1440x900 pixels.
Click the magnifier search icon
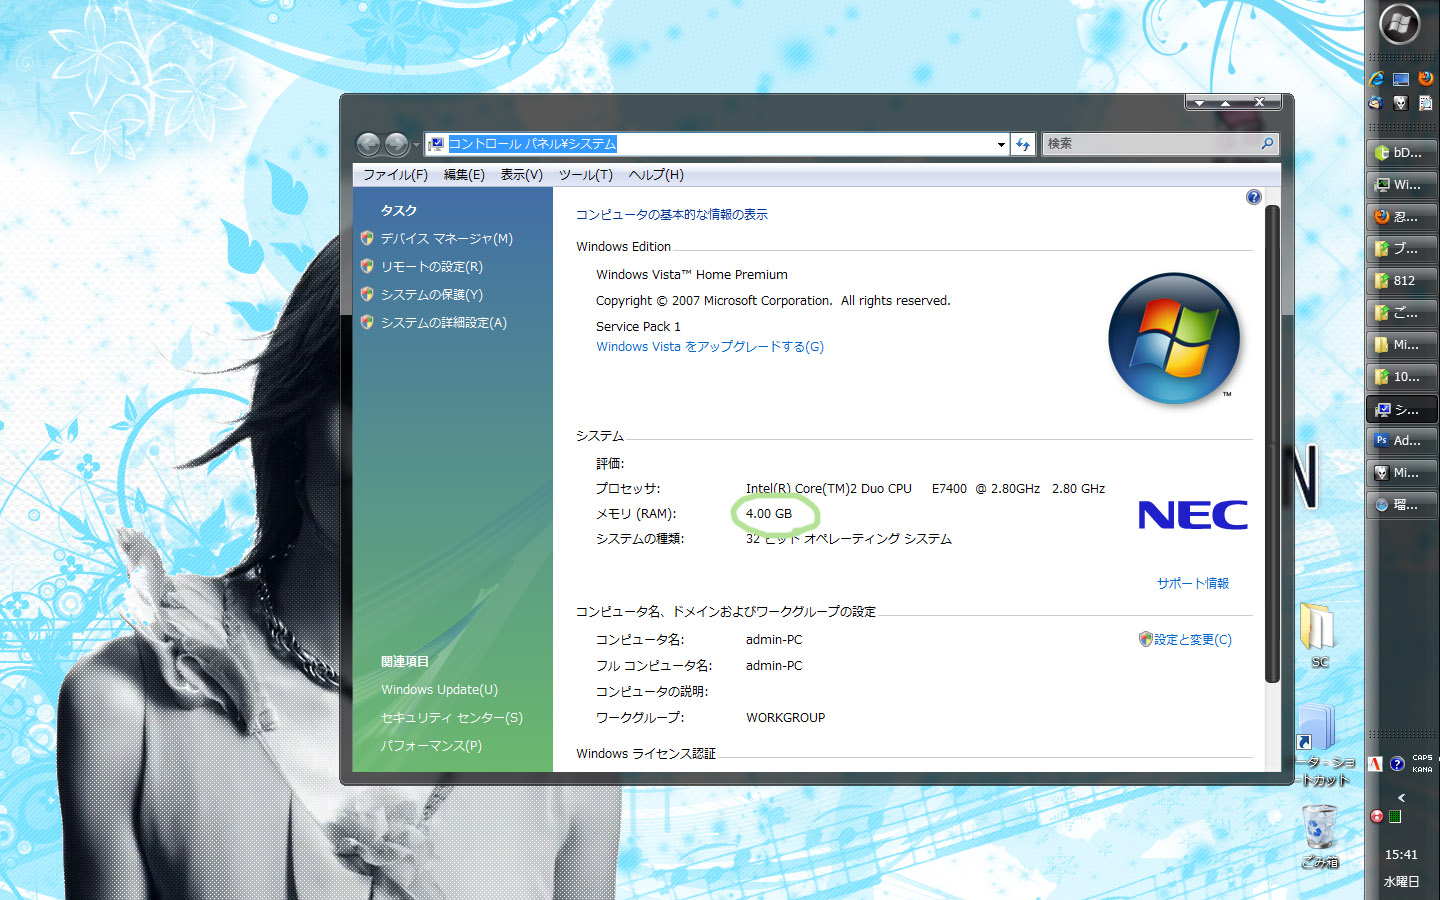1268,144
